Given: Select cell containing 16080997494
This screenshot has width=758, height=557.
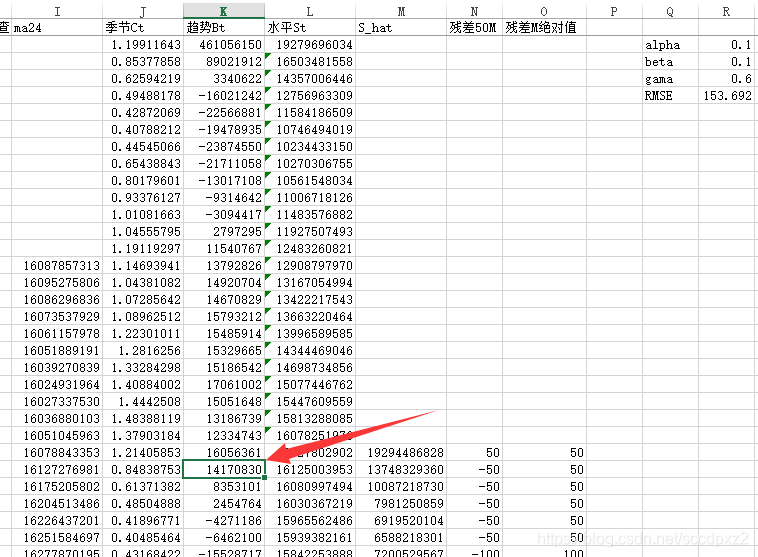Looking at the screenshot, I should (x=310, y=486).
